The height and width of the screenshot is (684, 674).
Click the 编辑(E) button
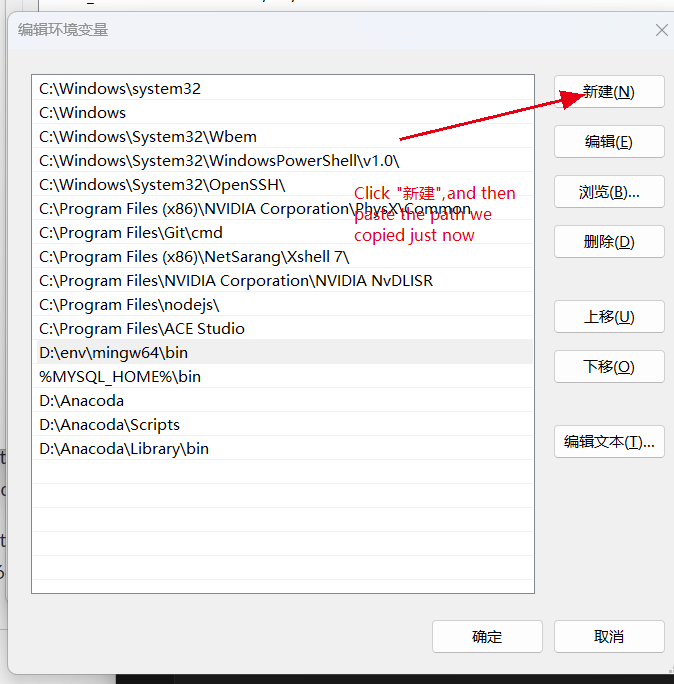pos(609,142)
